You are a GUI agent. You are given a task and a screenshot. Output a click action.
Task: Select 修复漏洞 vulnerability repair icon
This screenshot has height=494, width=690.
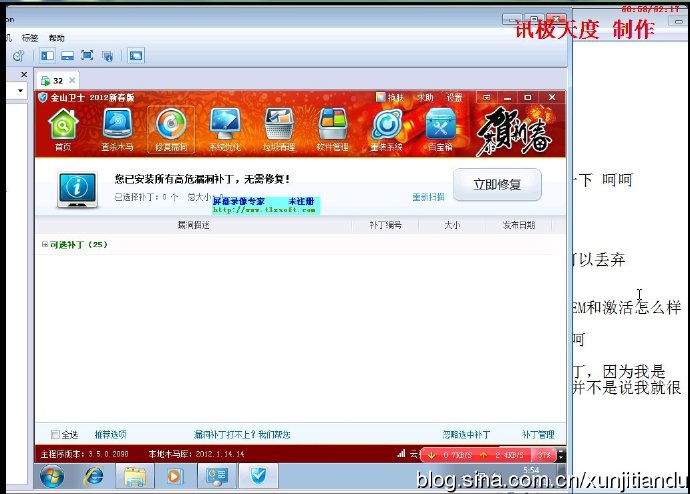171,129
